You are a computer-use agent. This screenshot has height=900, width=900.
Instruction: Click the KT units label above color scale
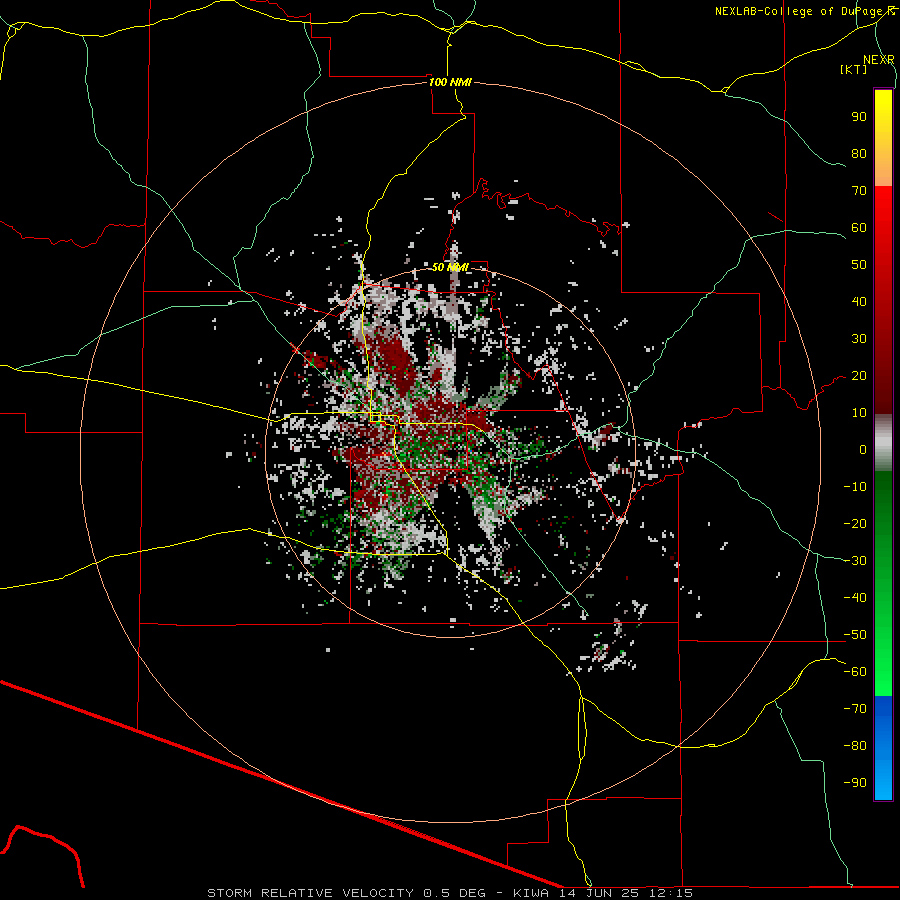tap(854, 69)
